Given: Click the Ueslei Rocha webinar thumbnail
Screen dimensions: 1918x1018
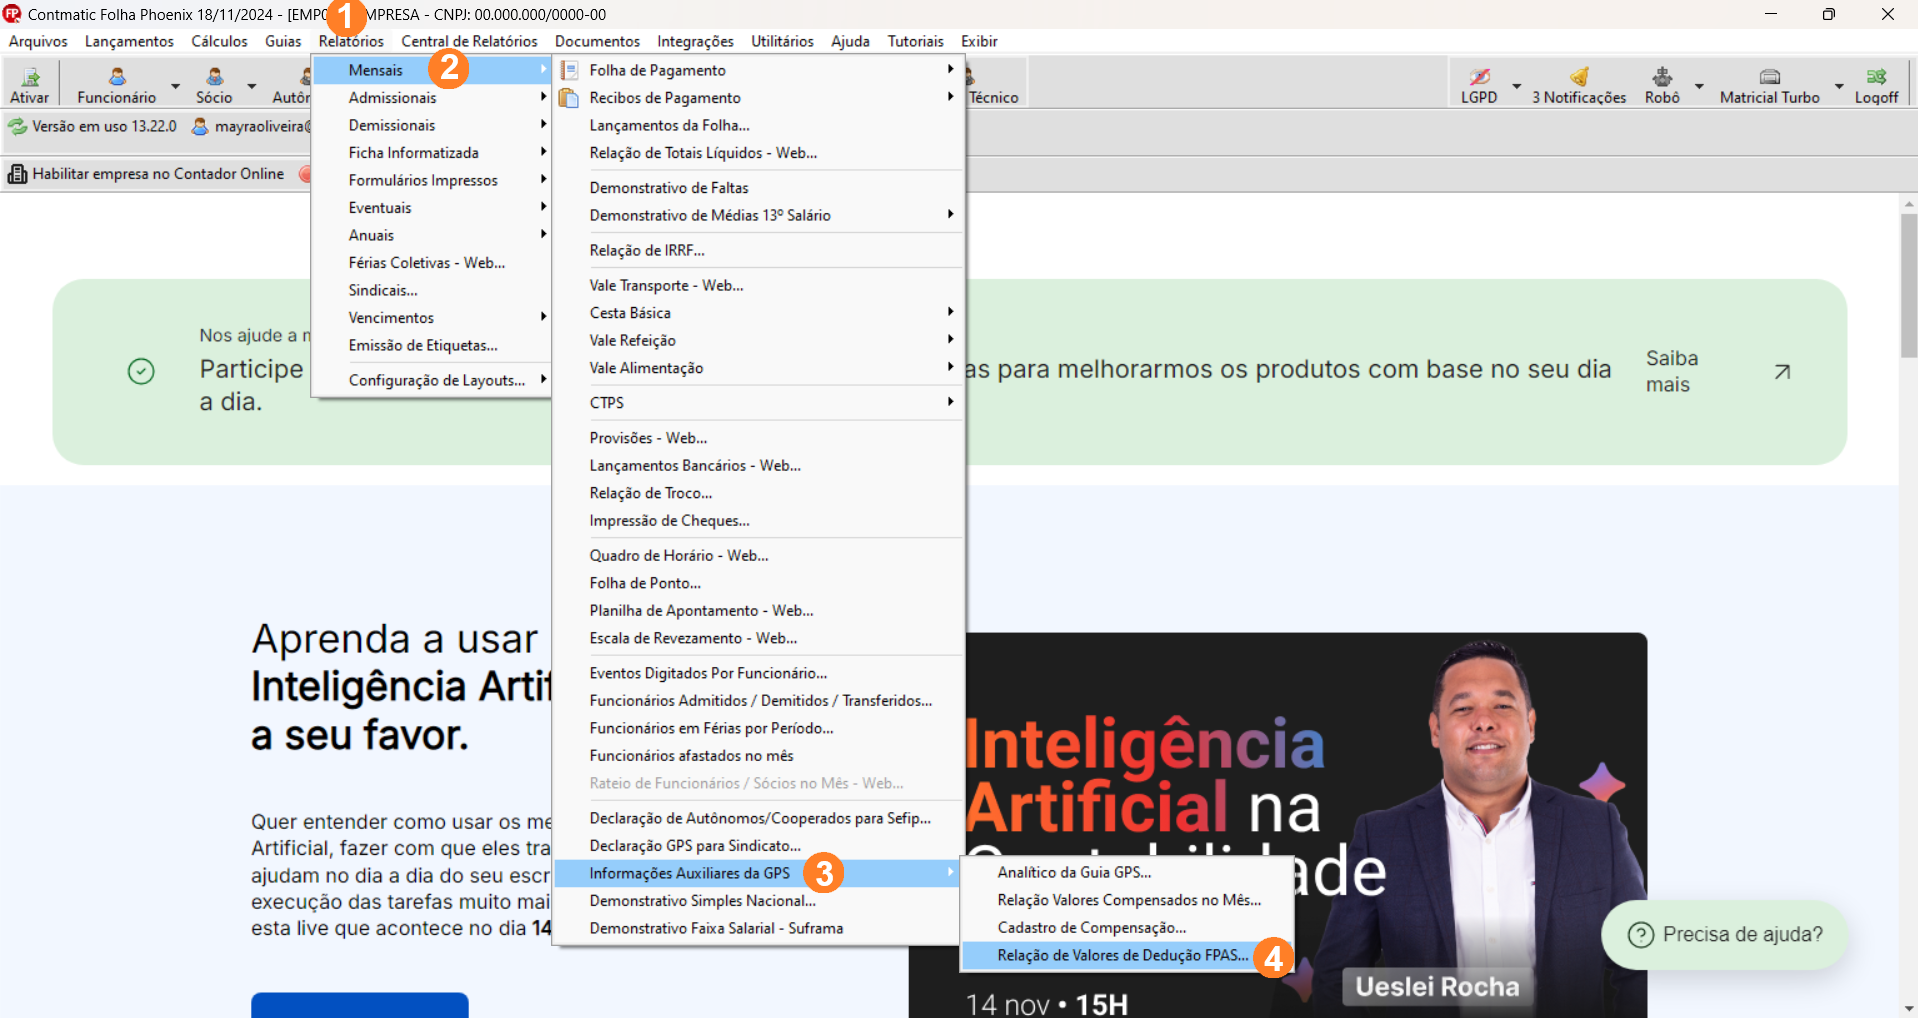Looking at the screenshot, I should pos(1277,825).
